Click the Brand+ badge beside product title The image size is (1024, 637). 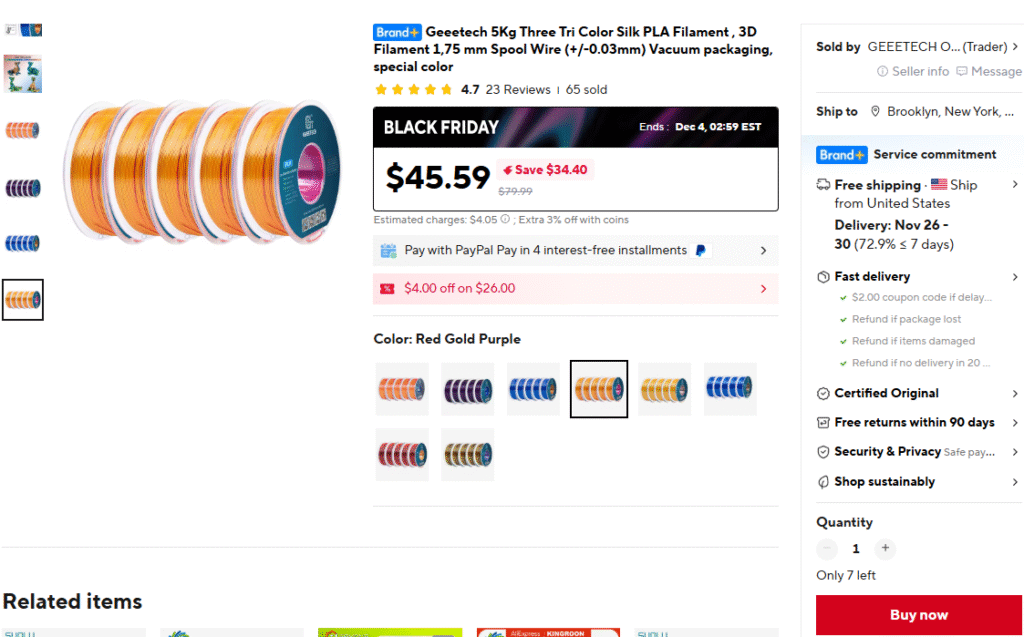pyautogui.click(x=397, y=32)
